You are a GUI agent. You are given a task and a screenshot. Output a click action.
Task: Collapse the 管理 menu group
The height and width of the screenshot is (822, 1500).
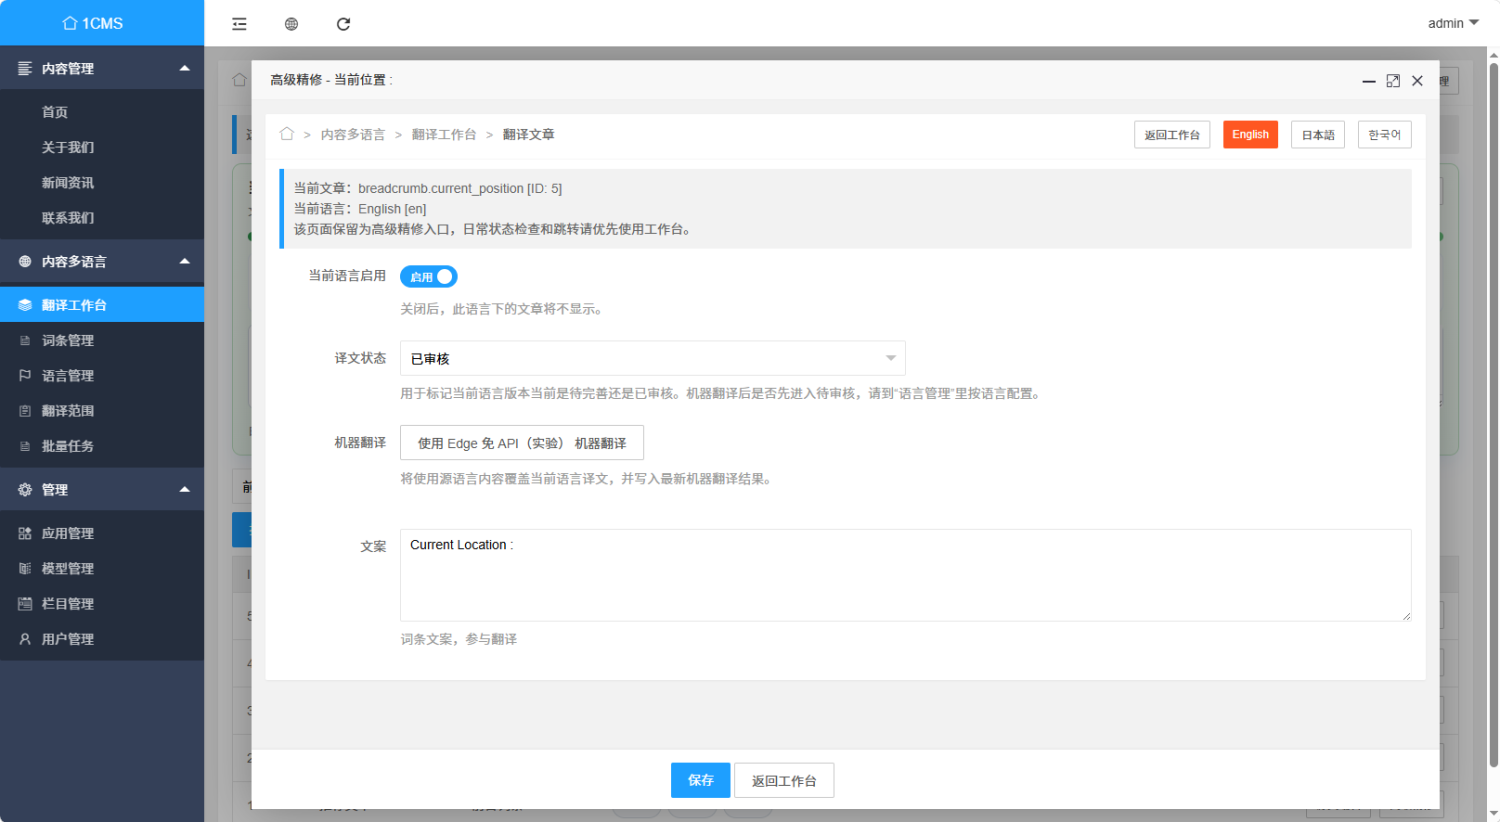(x=184, y=490)
